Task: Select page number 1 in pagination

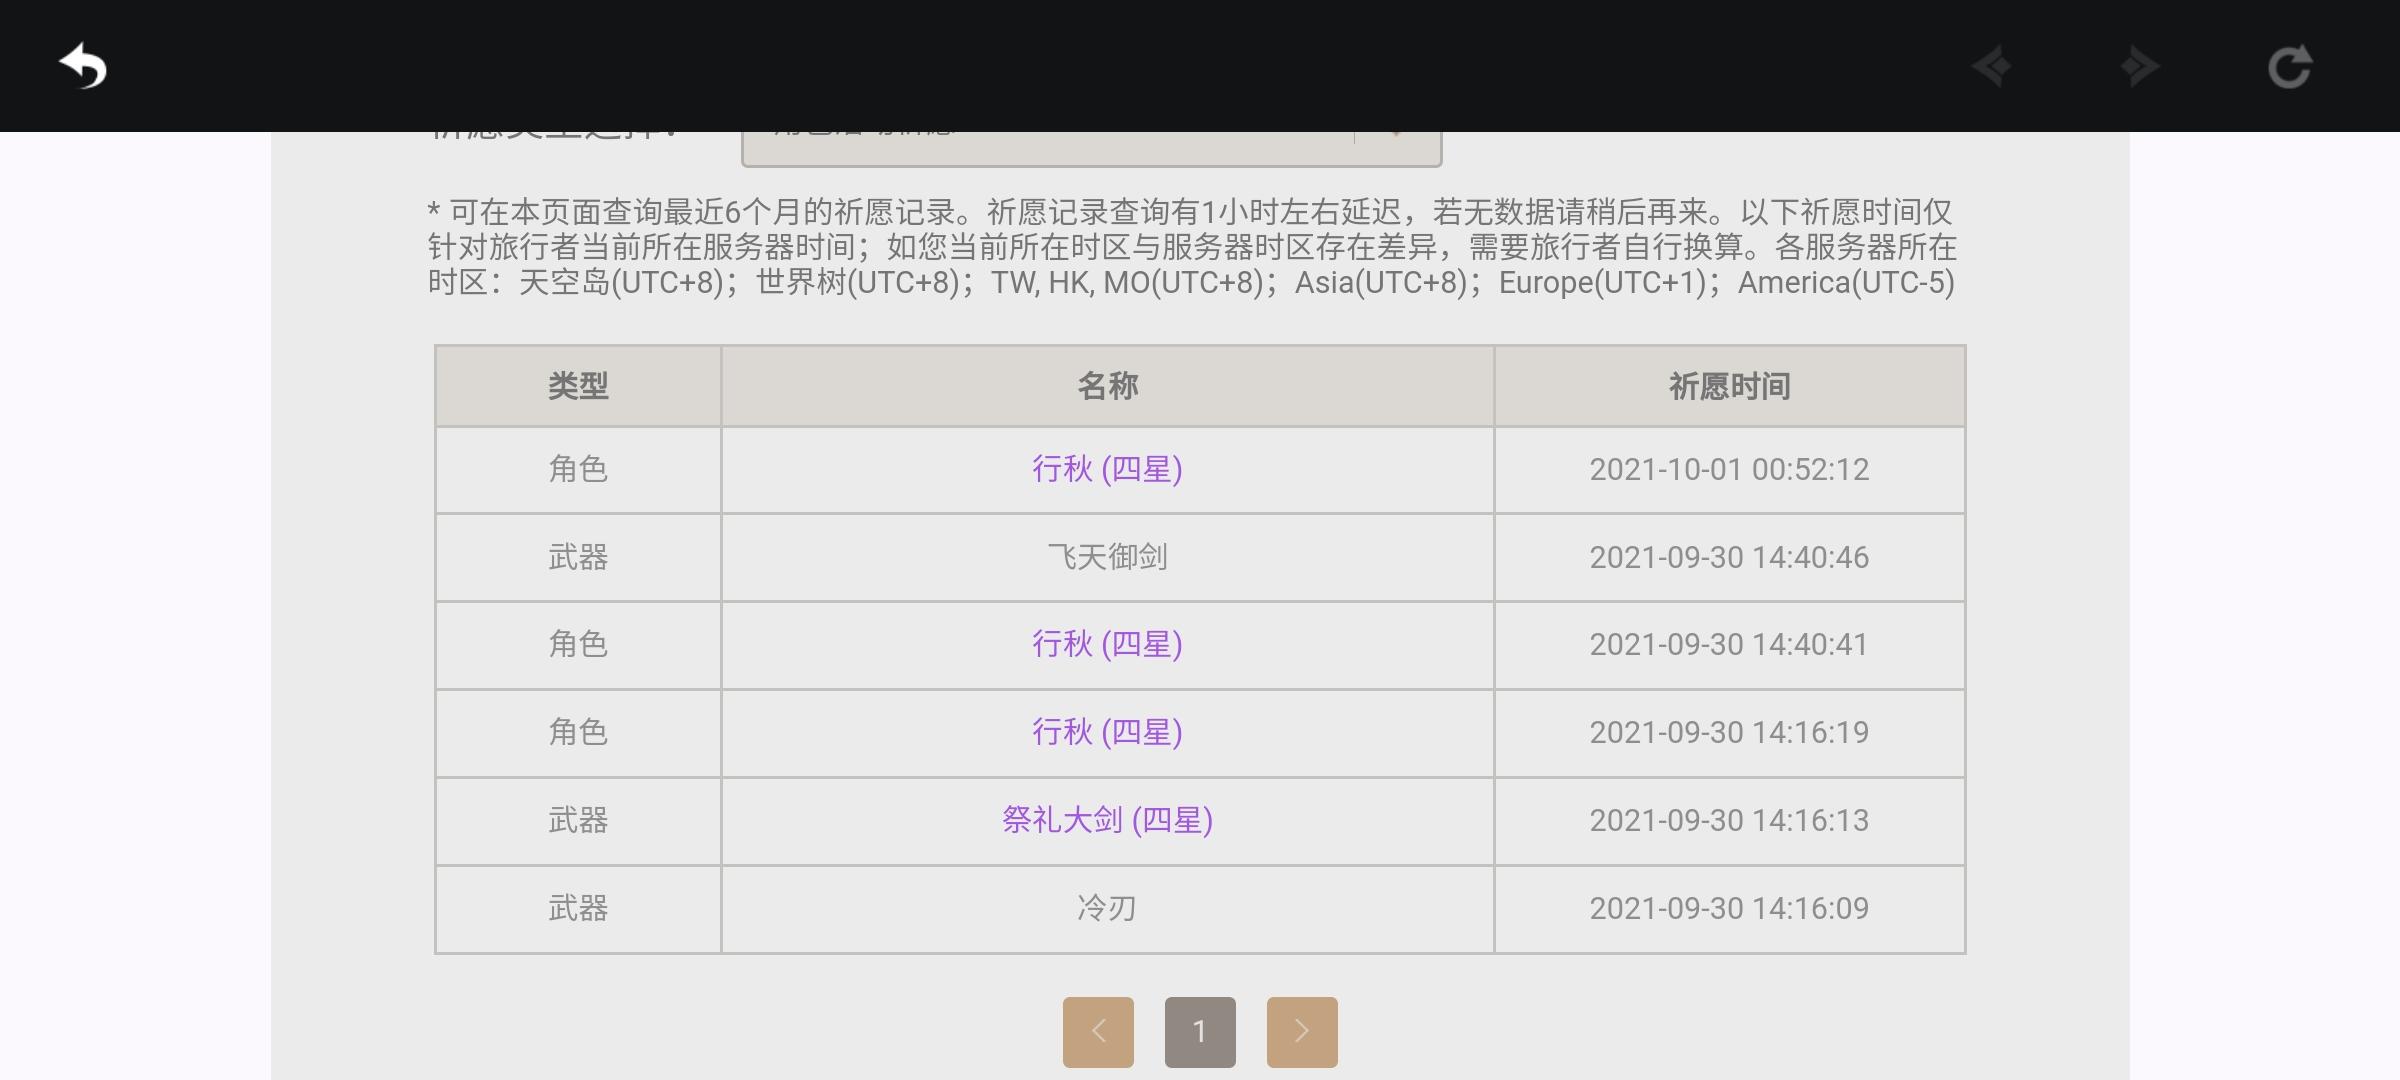Action: tap(1200, 1031)
